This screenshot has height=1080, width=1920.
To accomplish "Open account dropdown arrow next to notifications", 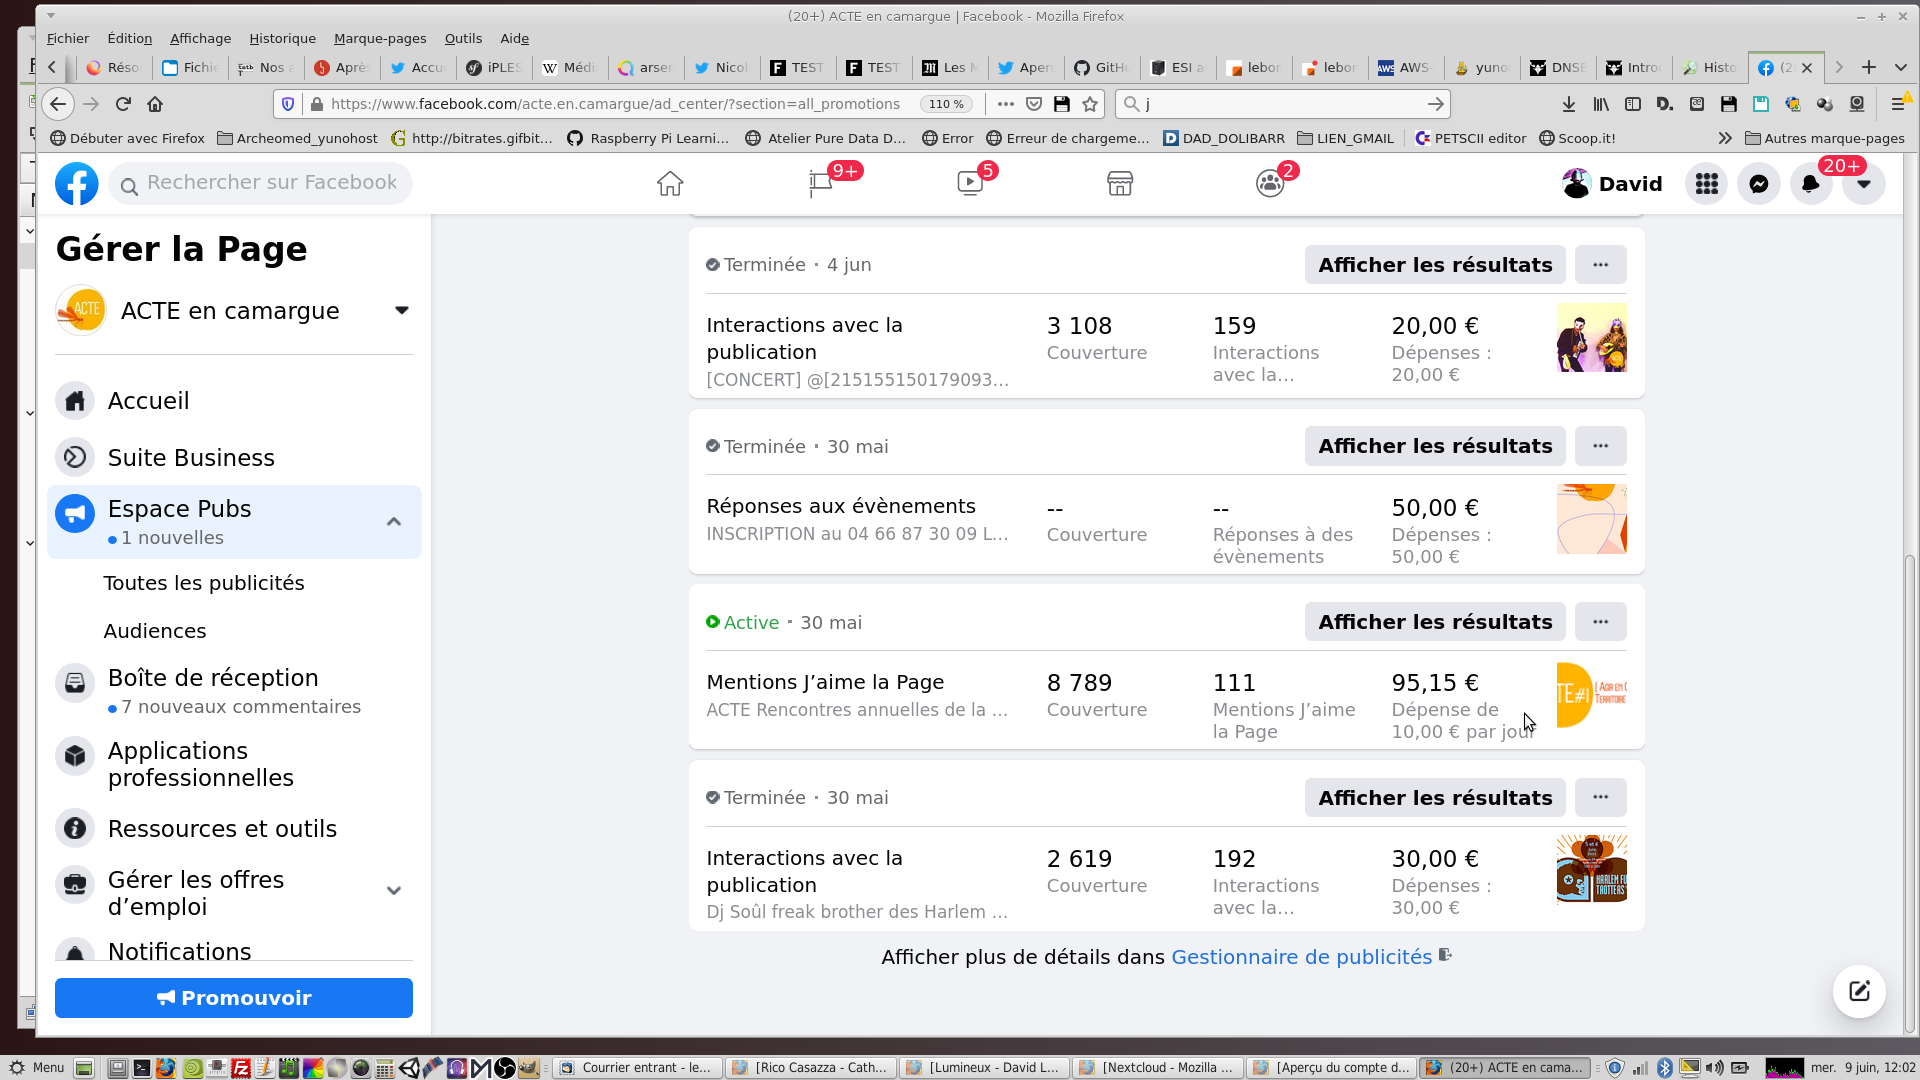I will coord(1864,184).
